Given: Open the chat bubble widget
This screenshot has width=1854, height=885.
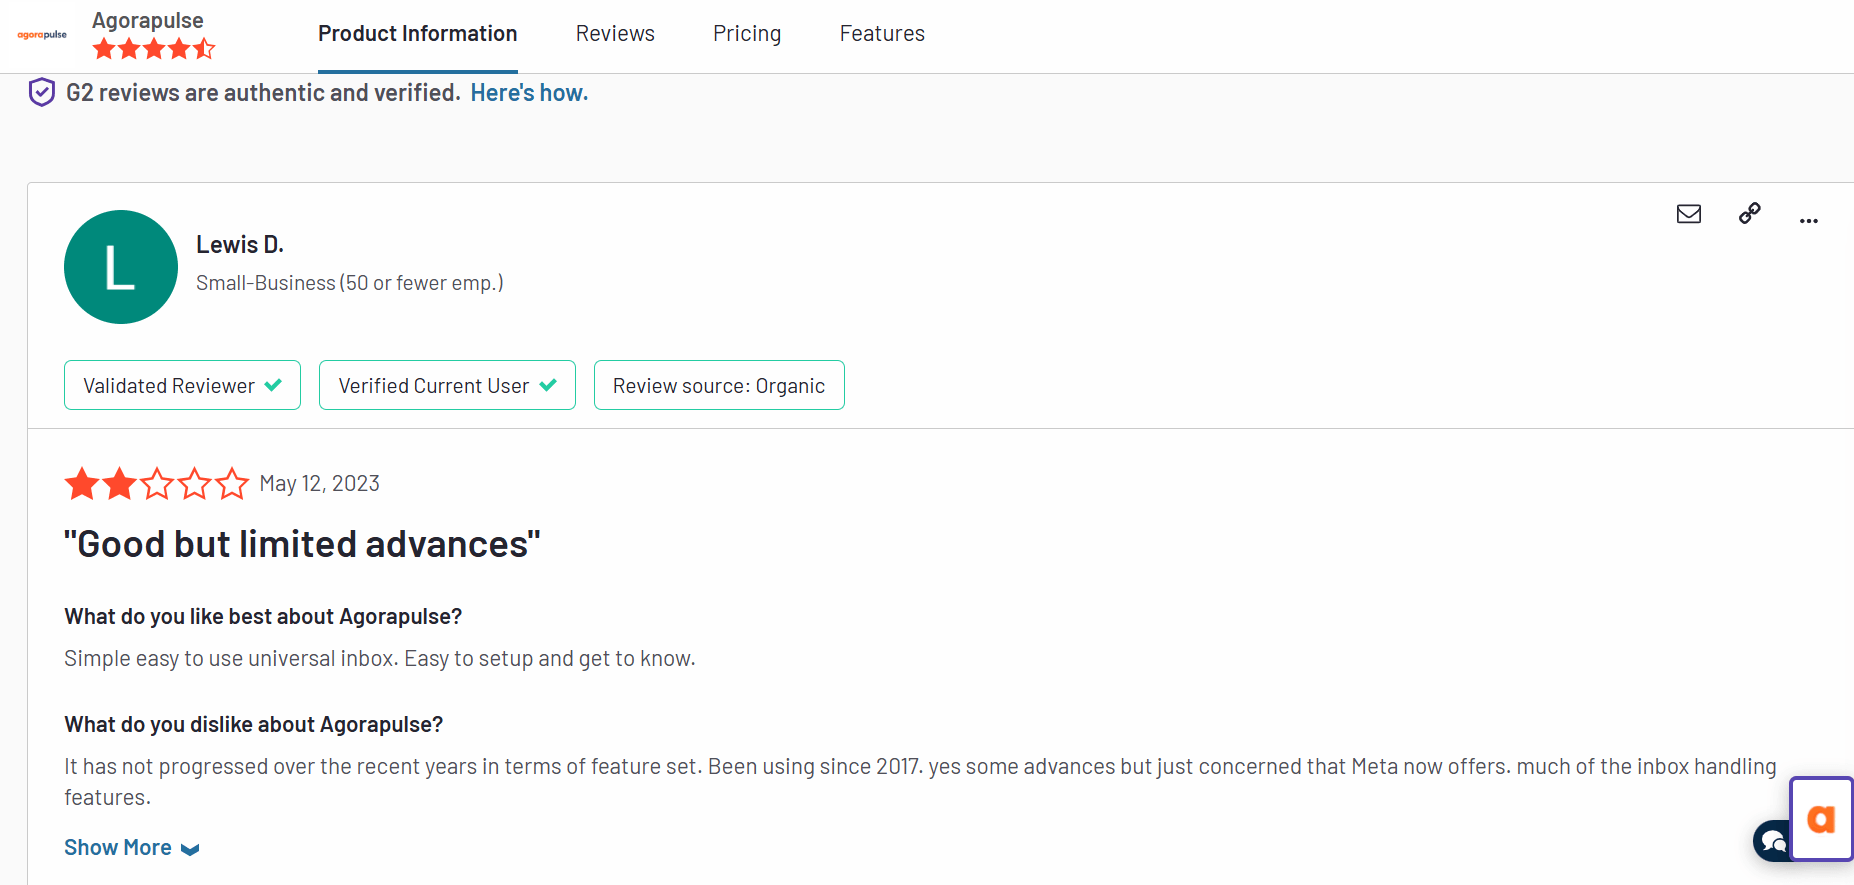Looking at the screenshot, I should pos(1772,841).
